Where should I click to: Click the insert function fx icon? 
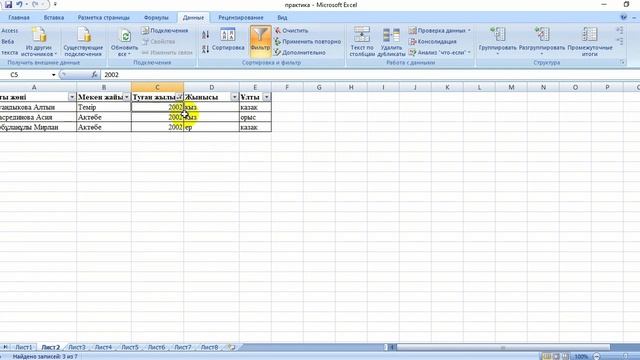(x=94, y=75)
